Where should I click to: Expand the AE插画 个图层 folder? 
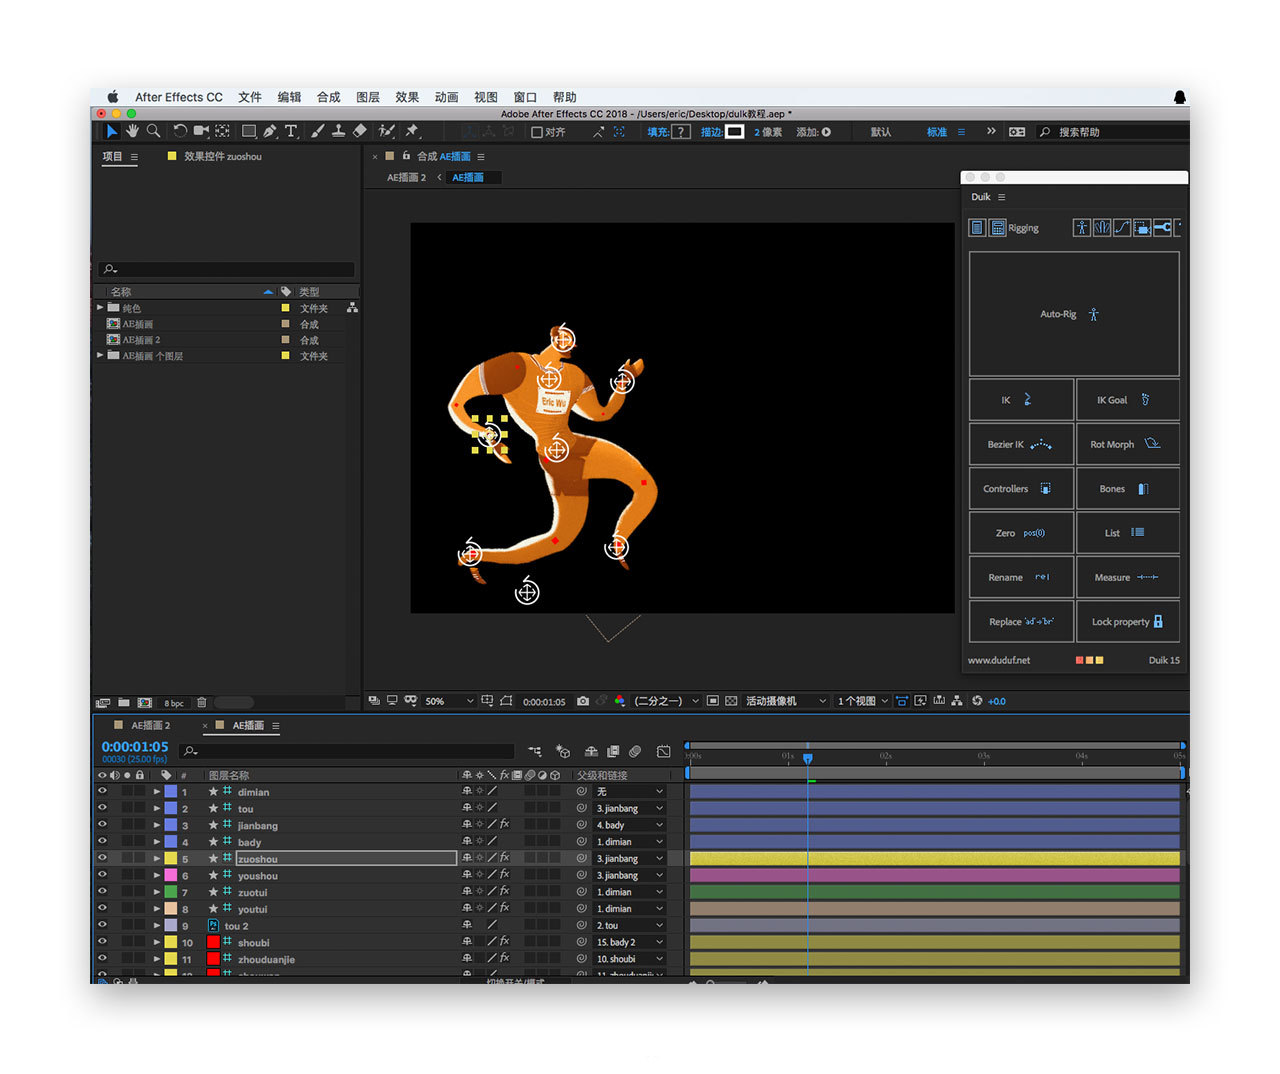click(x=100, y=355)
